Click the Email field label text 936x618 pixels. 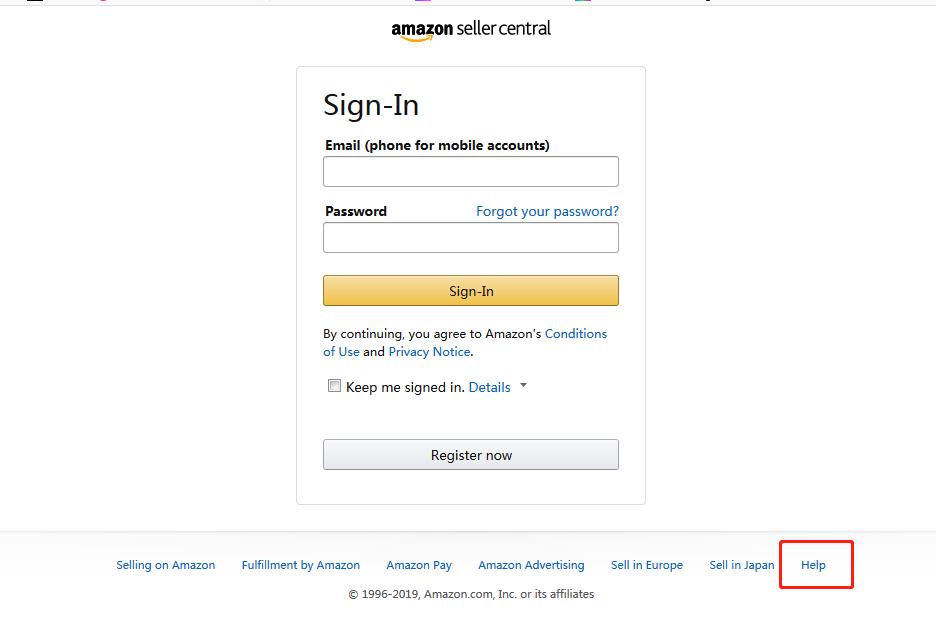coord(437,145)
